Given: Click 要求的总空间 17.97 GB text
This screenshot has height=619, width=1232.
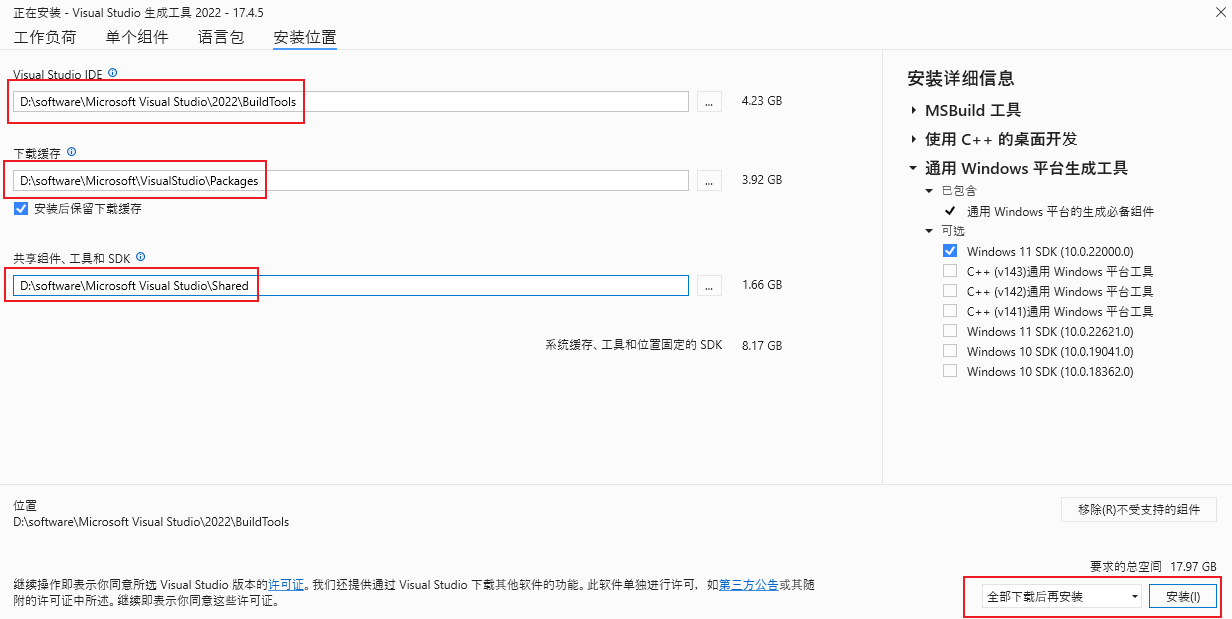Looking at the screenshot, I should [1153, 565].
